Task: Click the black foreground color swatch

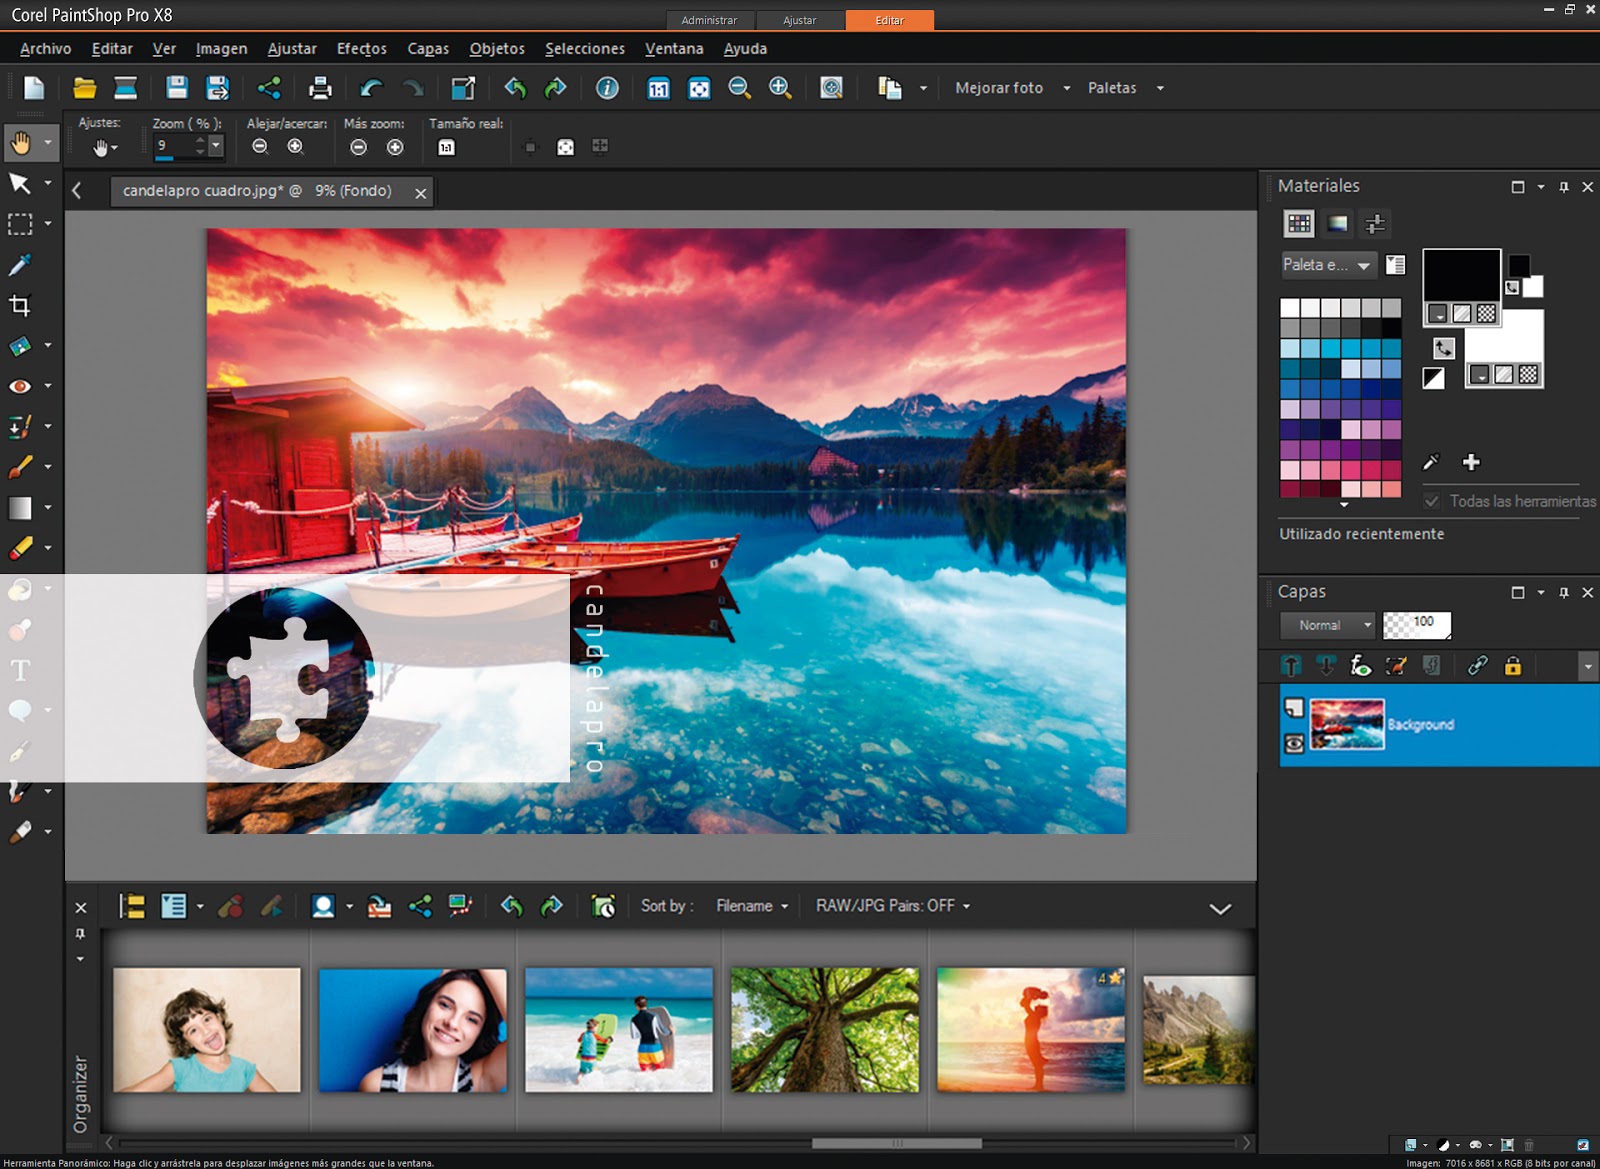Action: click(1461, 273)
